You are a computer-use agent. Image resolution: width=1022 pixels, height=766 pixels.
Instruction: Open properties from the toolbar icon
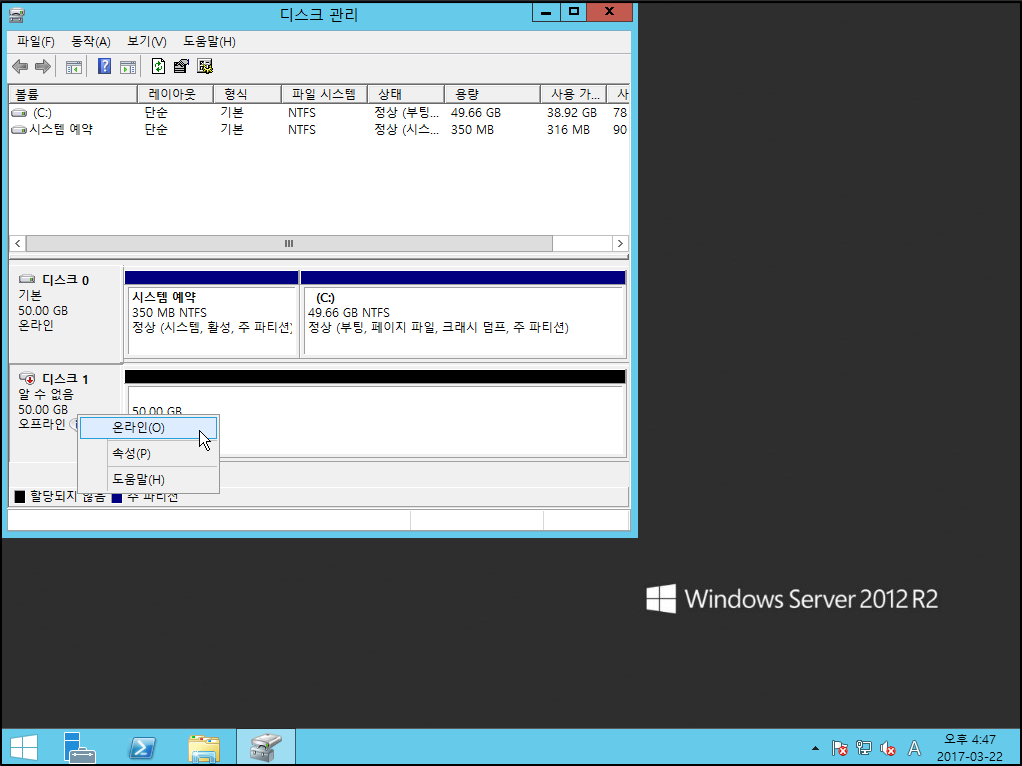[x=181, y=66]
